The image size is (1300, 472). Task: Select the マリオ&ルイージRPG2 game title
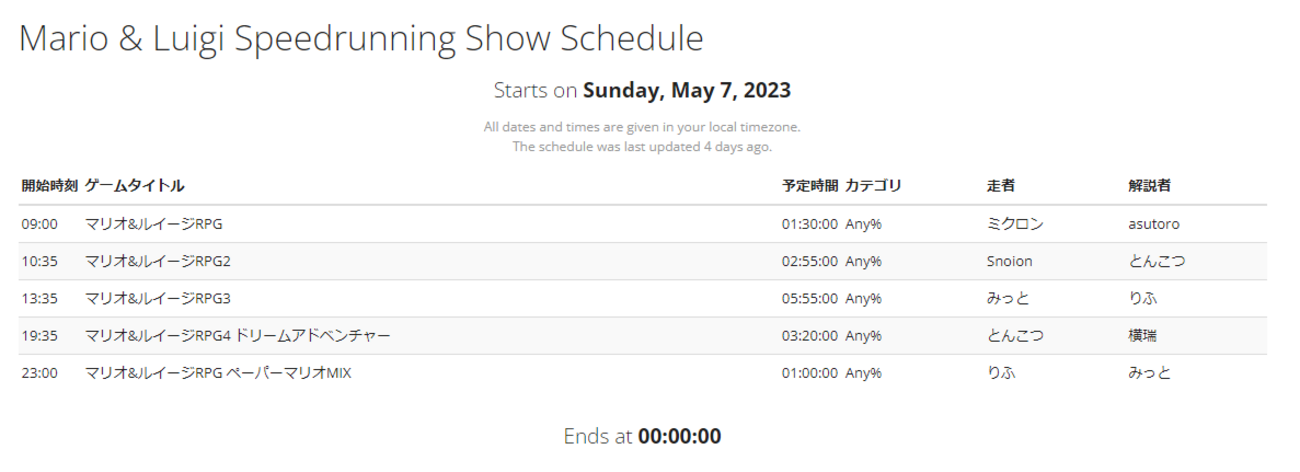[x=158, y=261]
